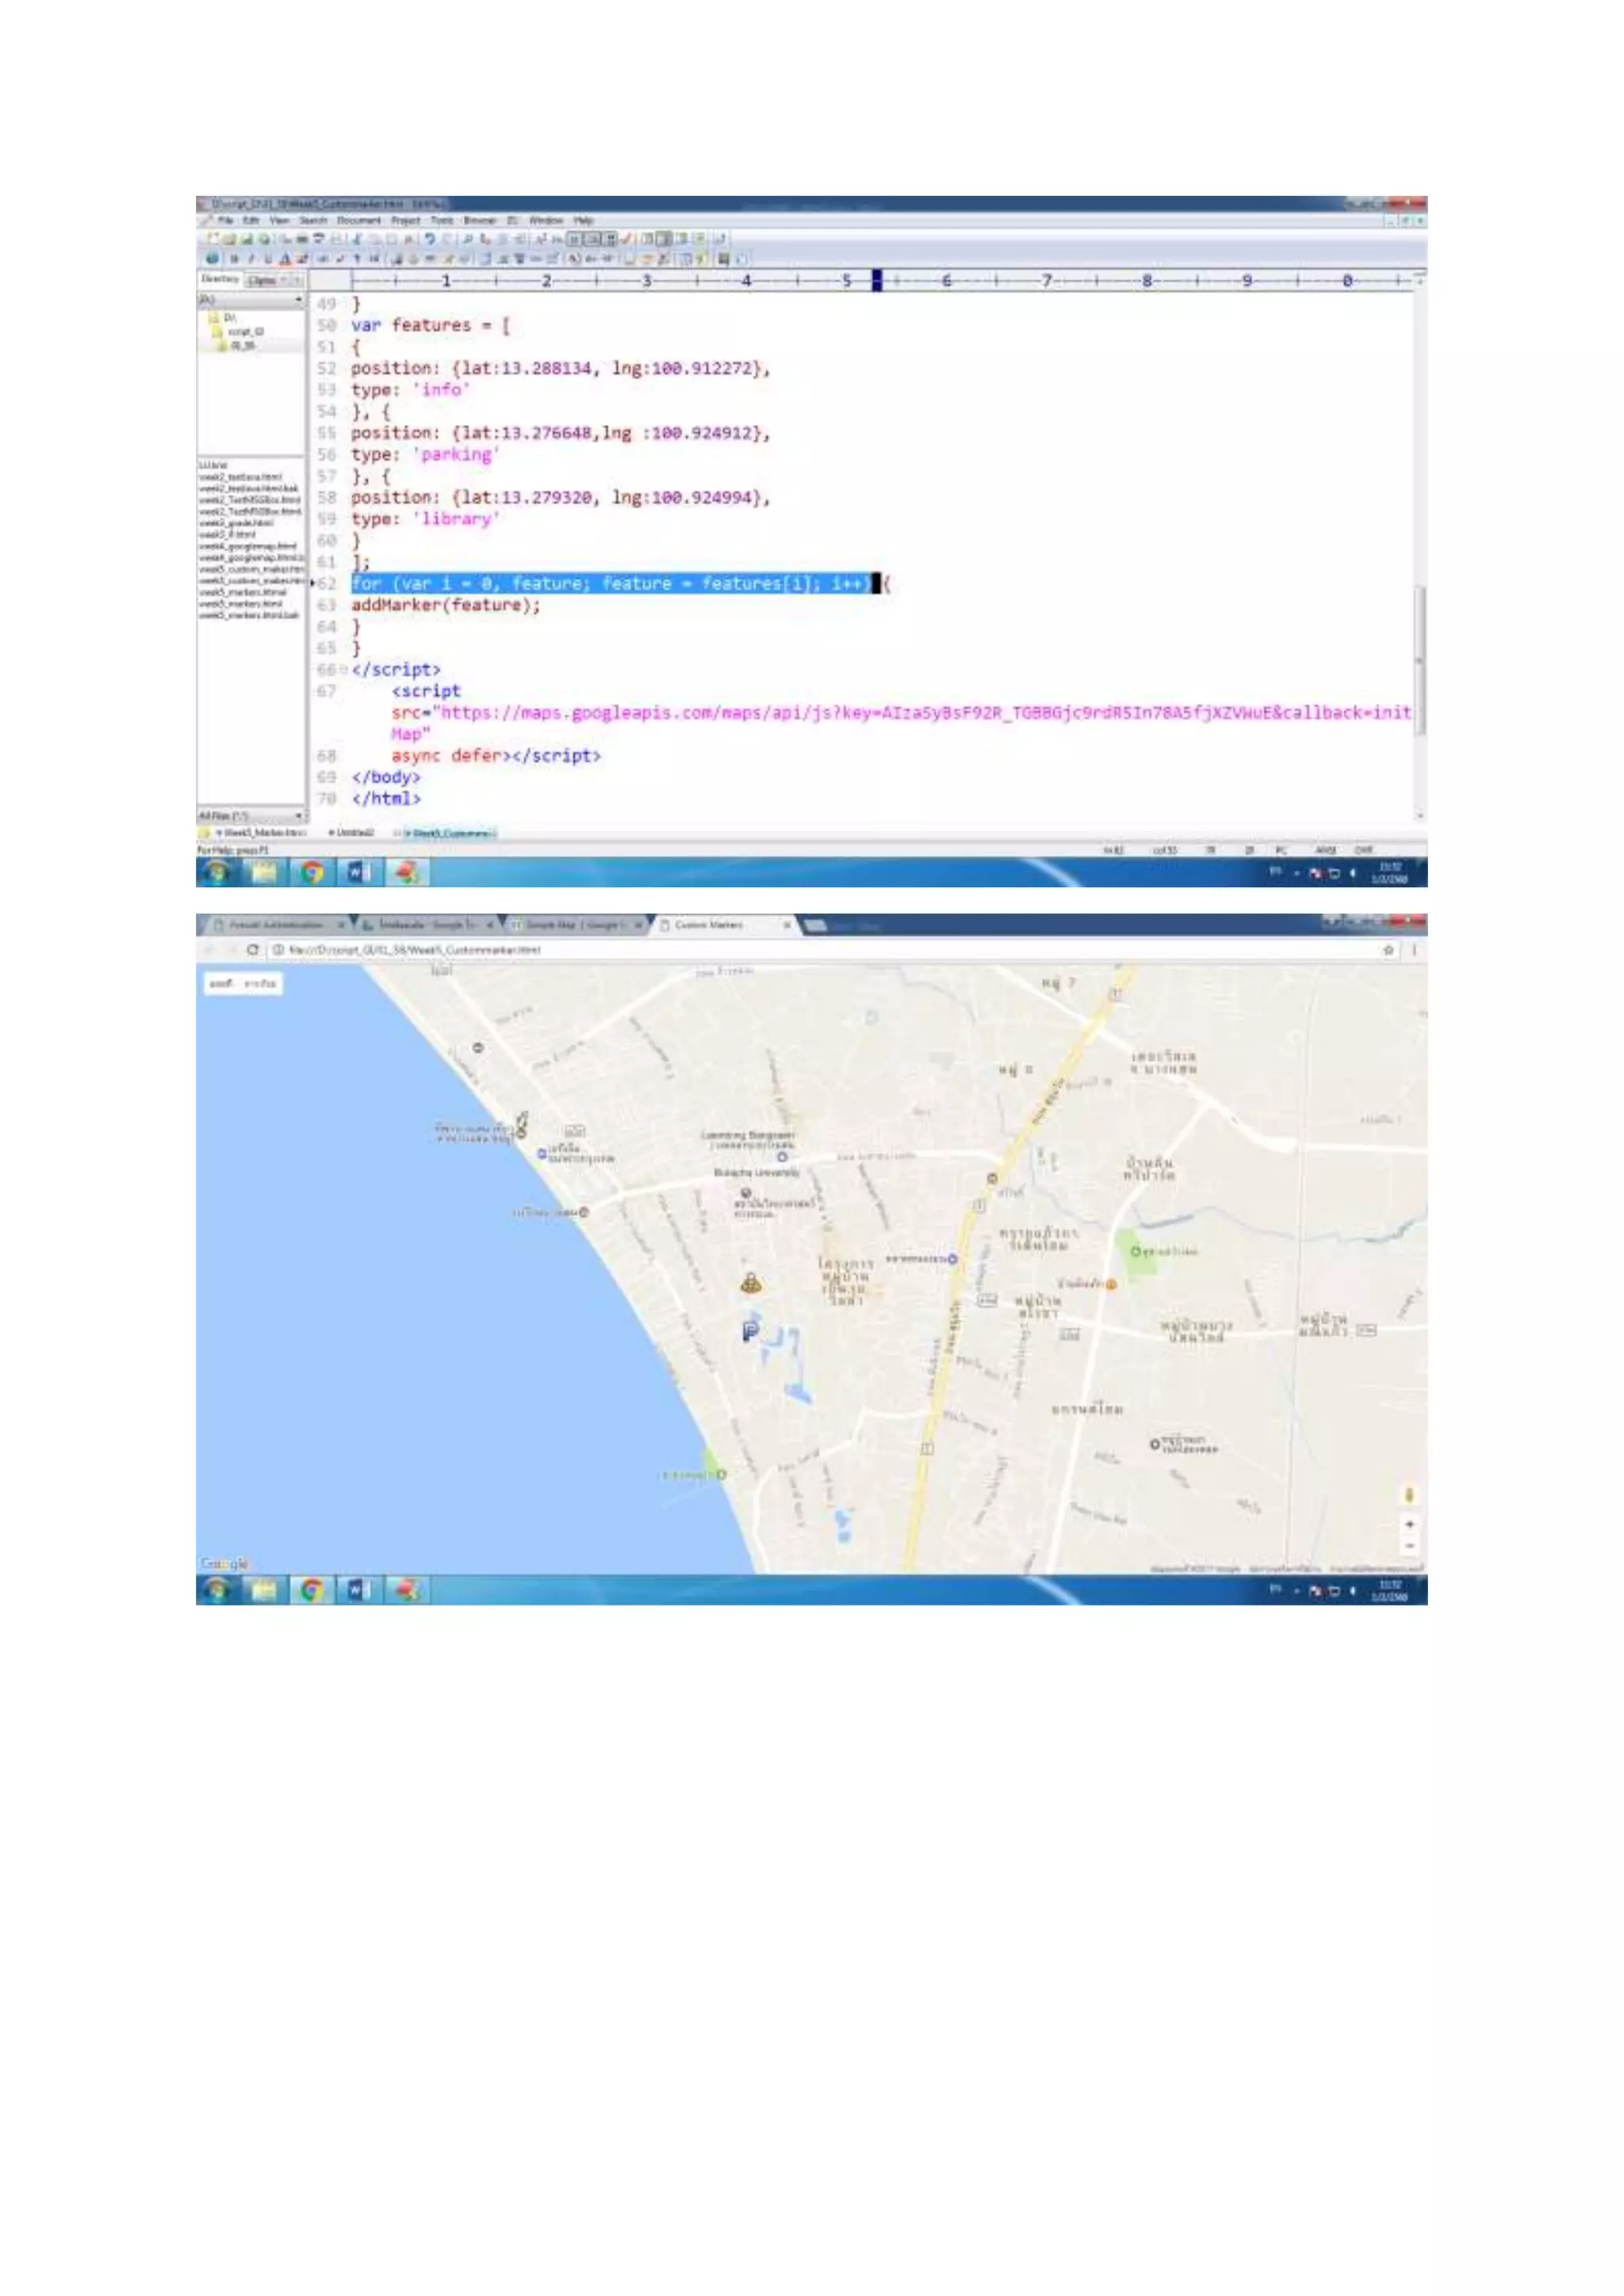Open the Chrome three-dot menu
Image resolution: width=1624 pixels, height=2296 pixels.
[1414, 950]
